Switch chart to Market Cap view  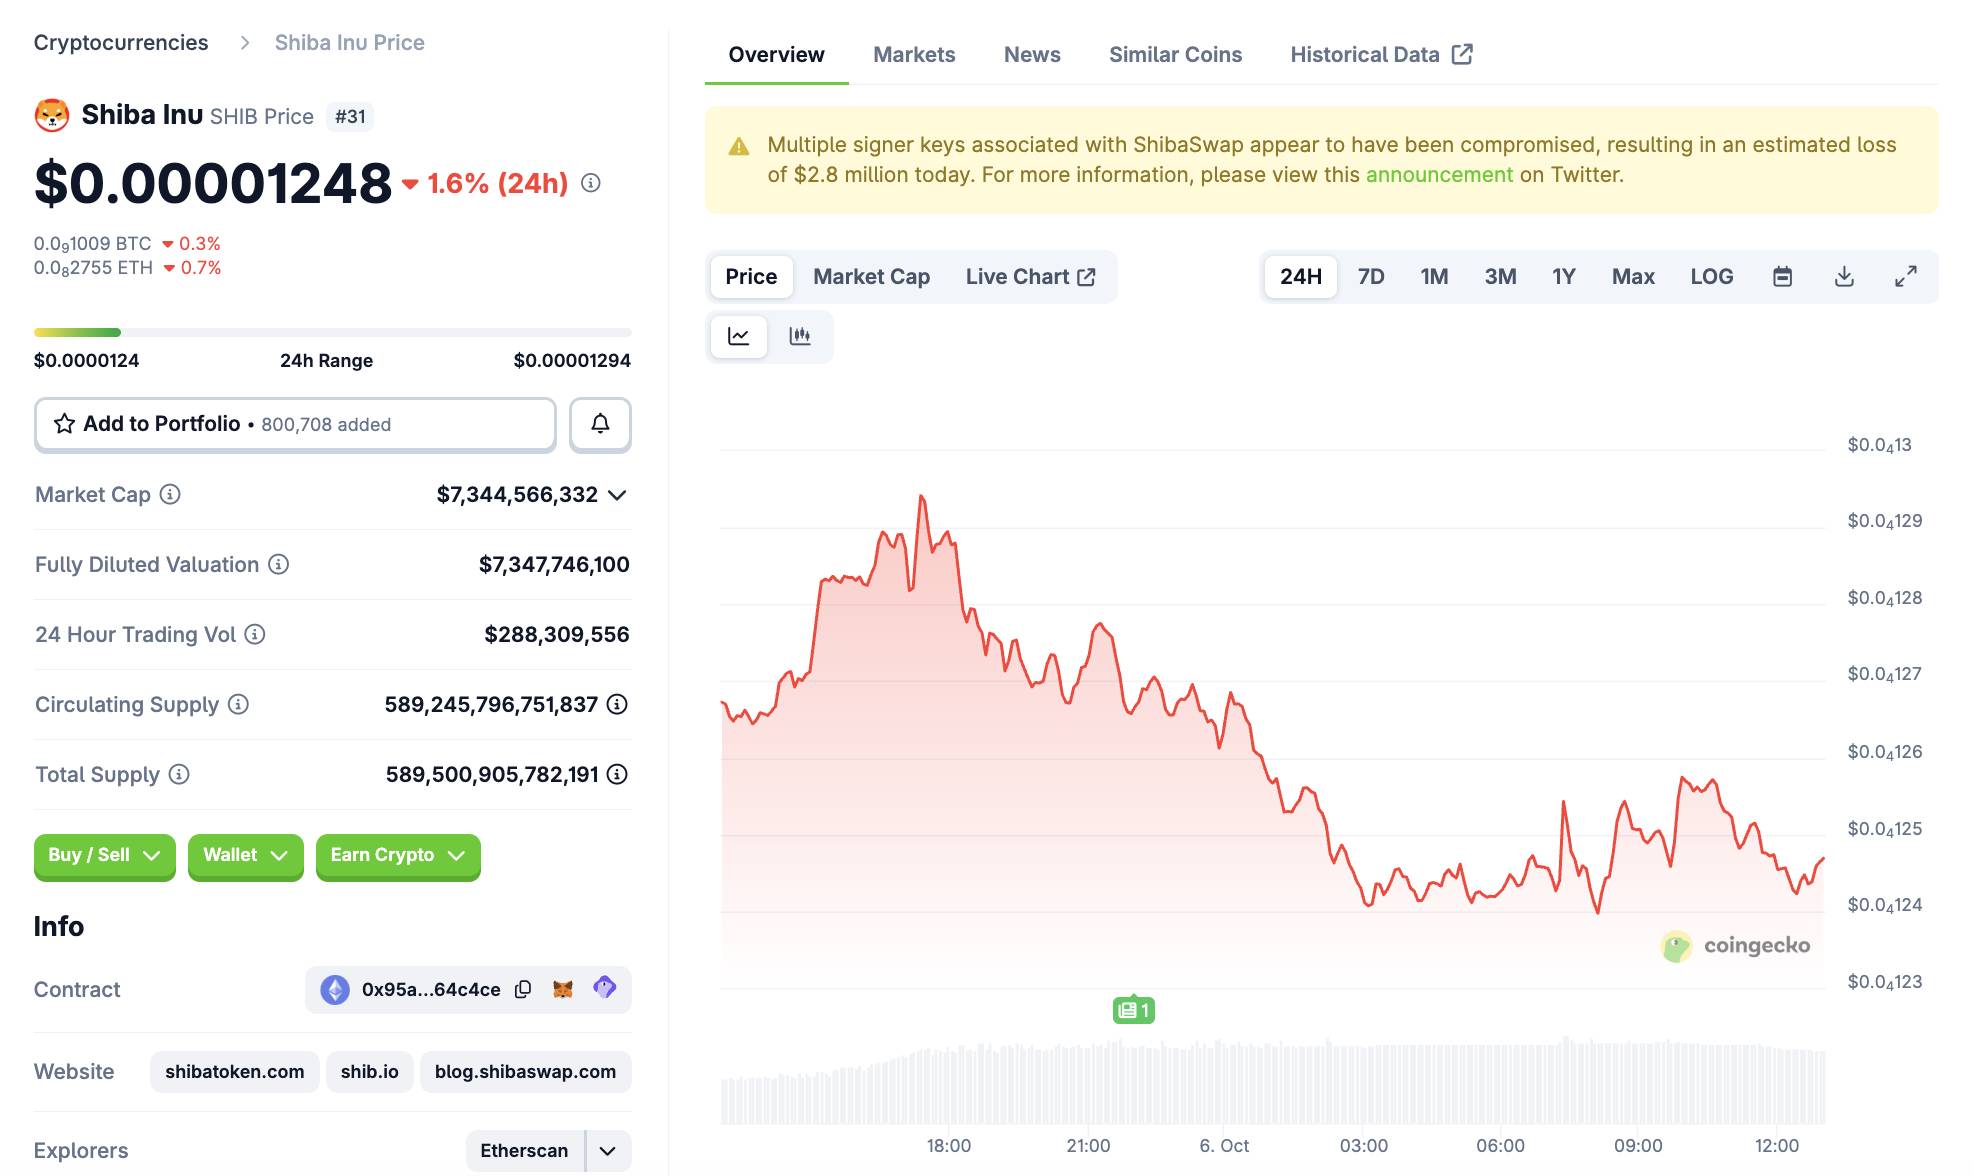pos(871,277)
